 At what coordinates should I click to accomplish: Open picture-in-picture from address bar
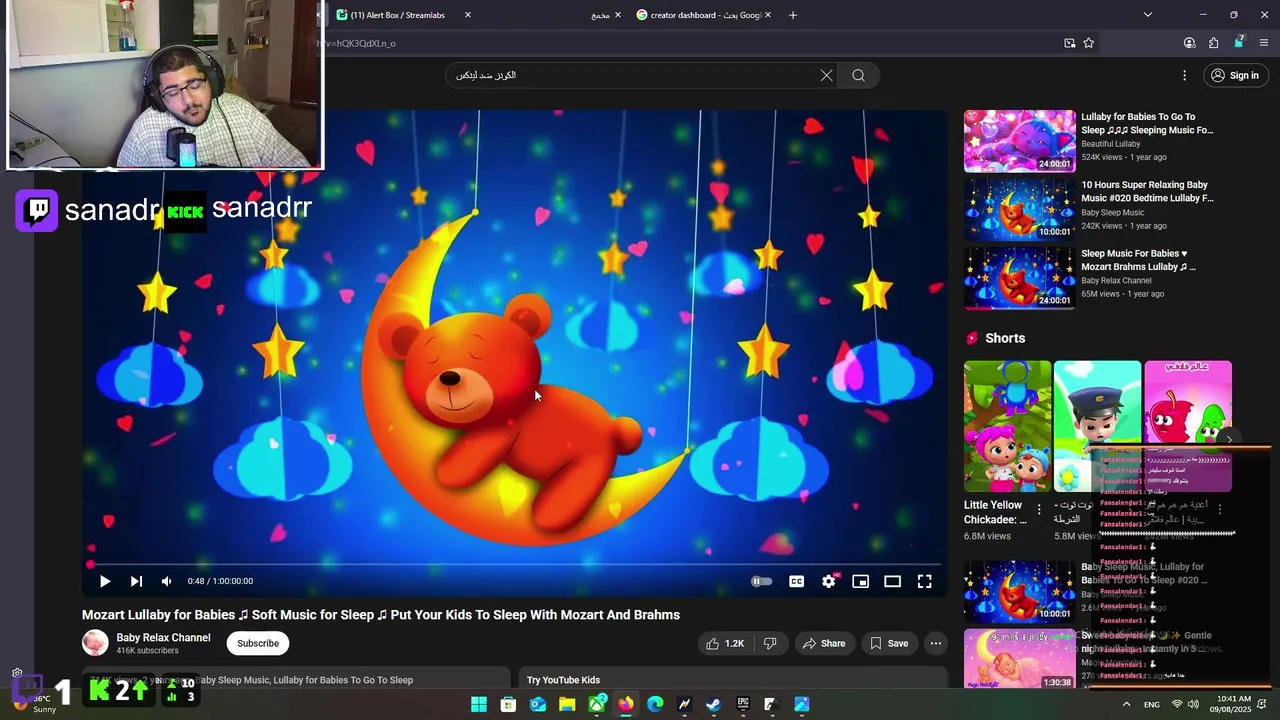point(1069,43)
